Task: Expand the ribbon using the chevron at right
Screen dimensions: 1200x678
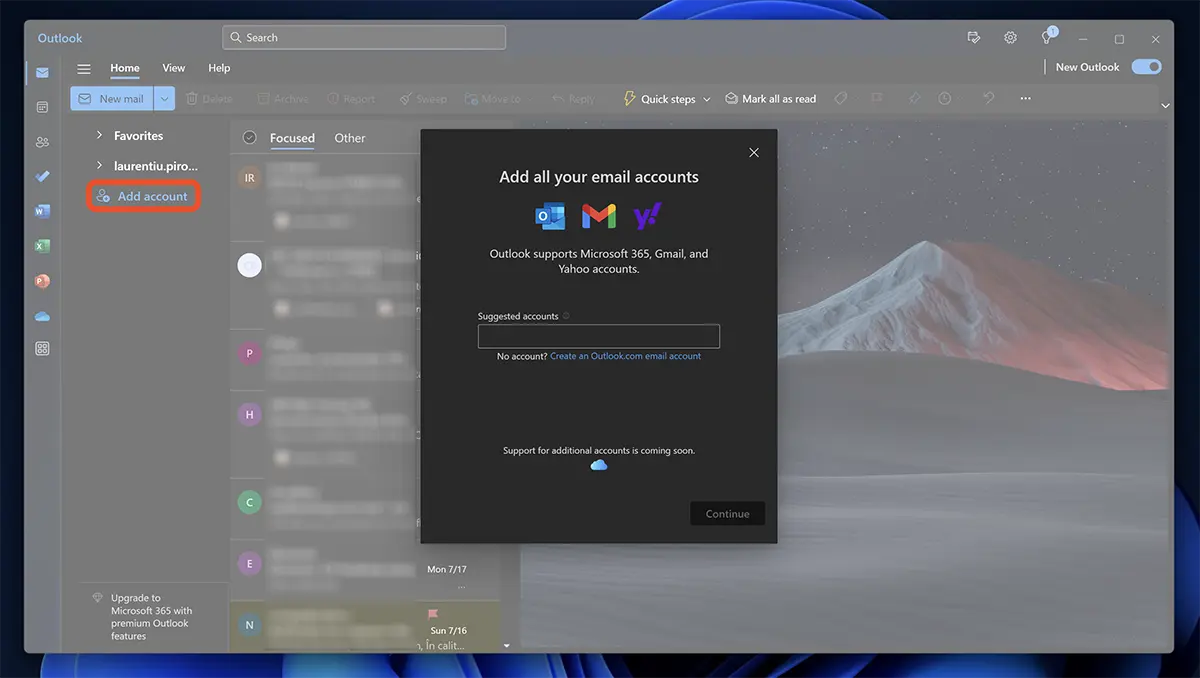Action: point(1165,105)
